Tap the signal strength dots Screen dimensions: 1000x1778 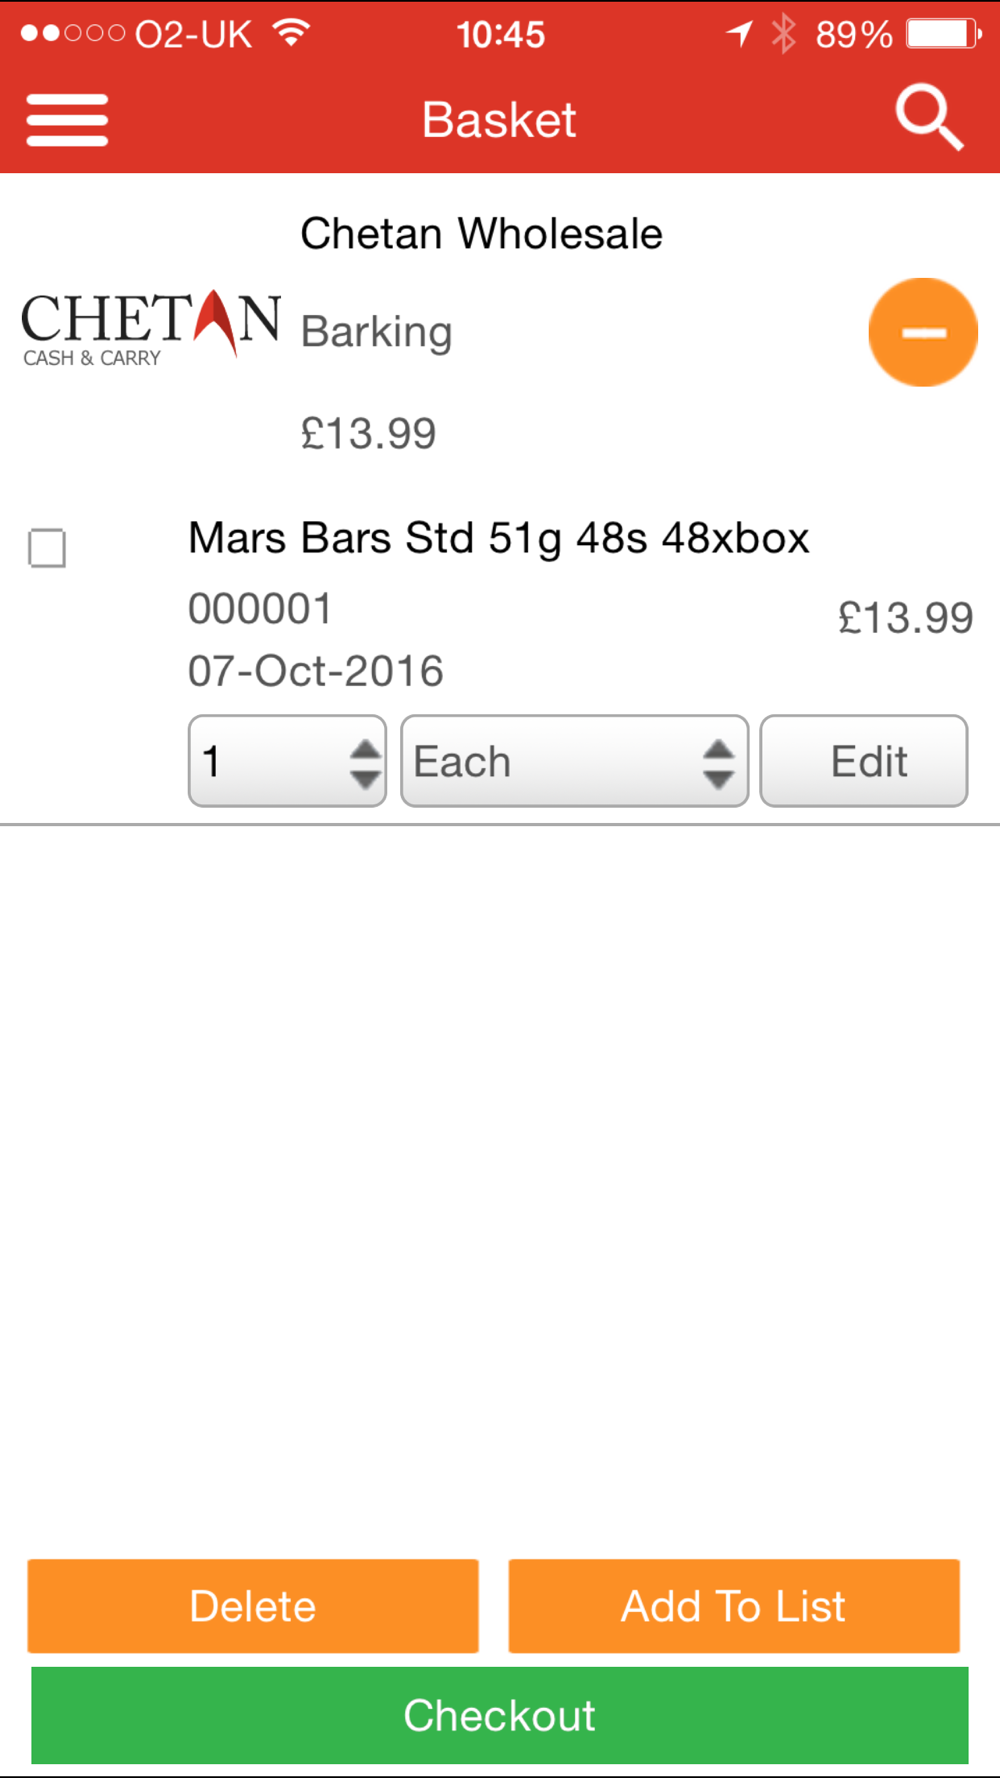click(72, 34)
